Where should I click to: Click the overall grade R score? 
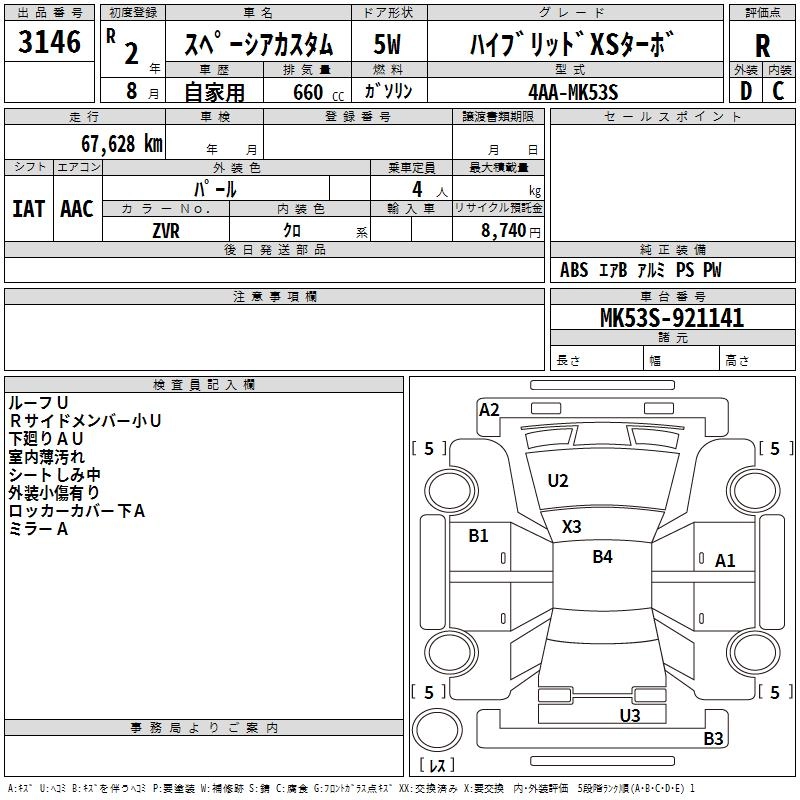coord(762,46)
